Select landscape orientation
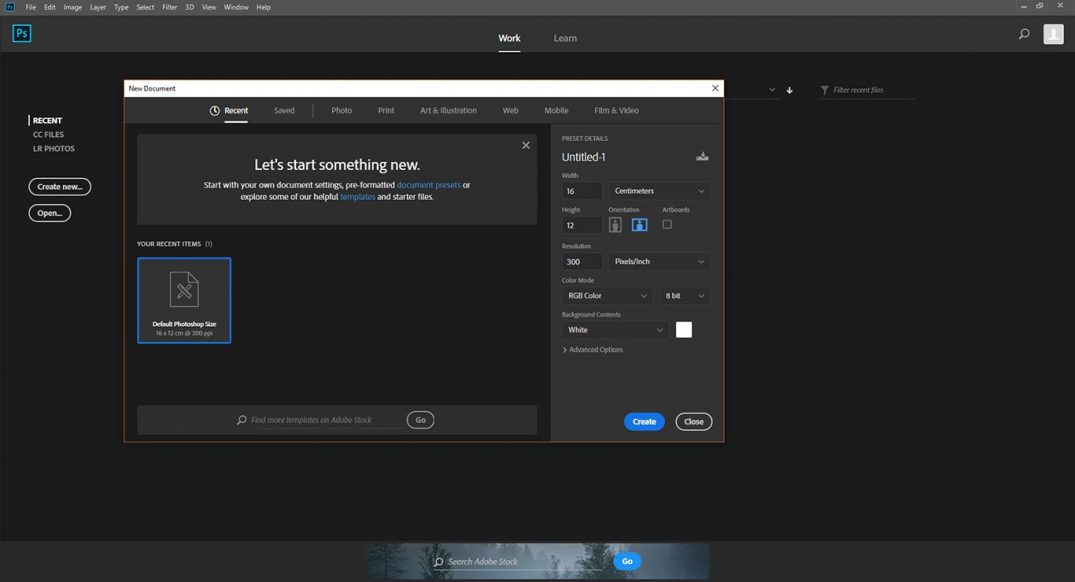 (x=639, y=224)
